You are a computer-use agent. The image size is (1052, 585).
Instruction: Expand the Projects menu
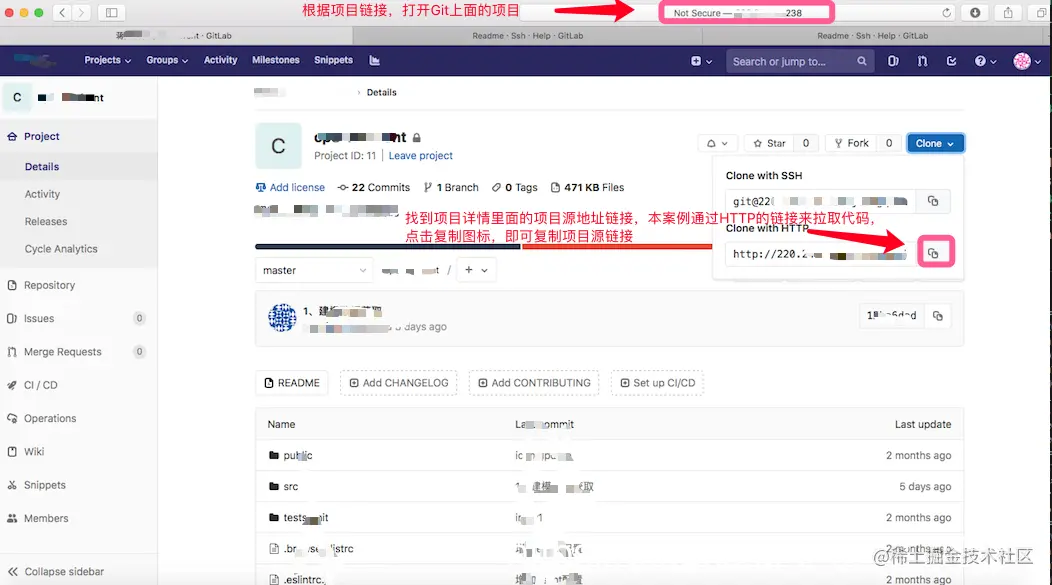point(107,60)
